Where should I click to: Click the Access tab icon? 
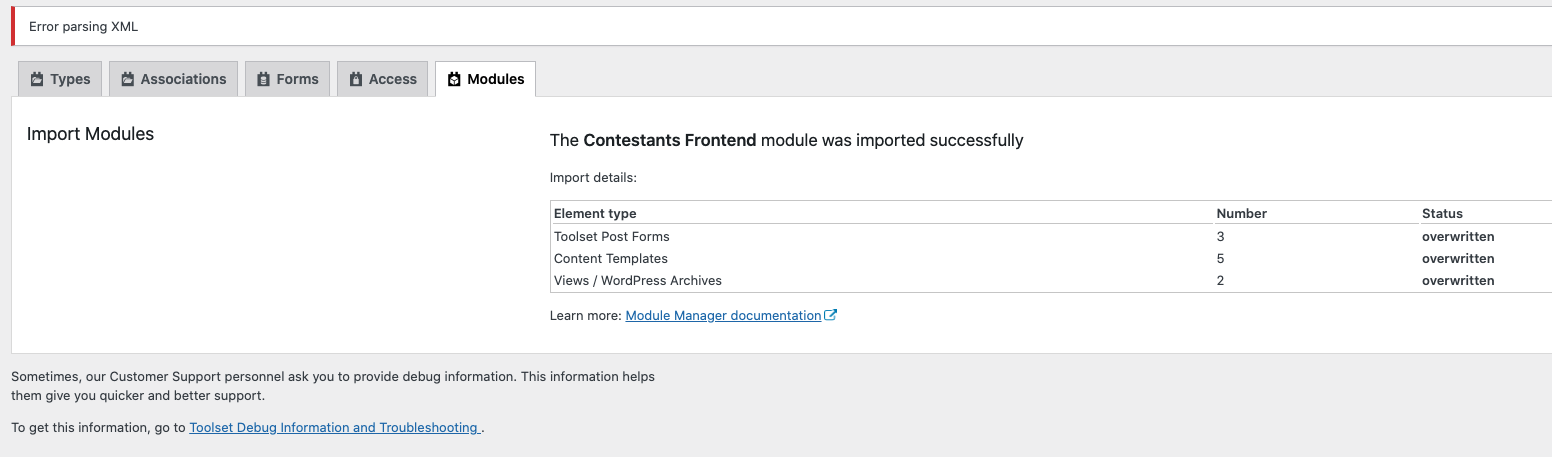356,79
